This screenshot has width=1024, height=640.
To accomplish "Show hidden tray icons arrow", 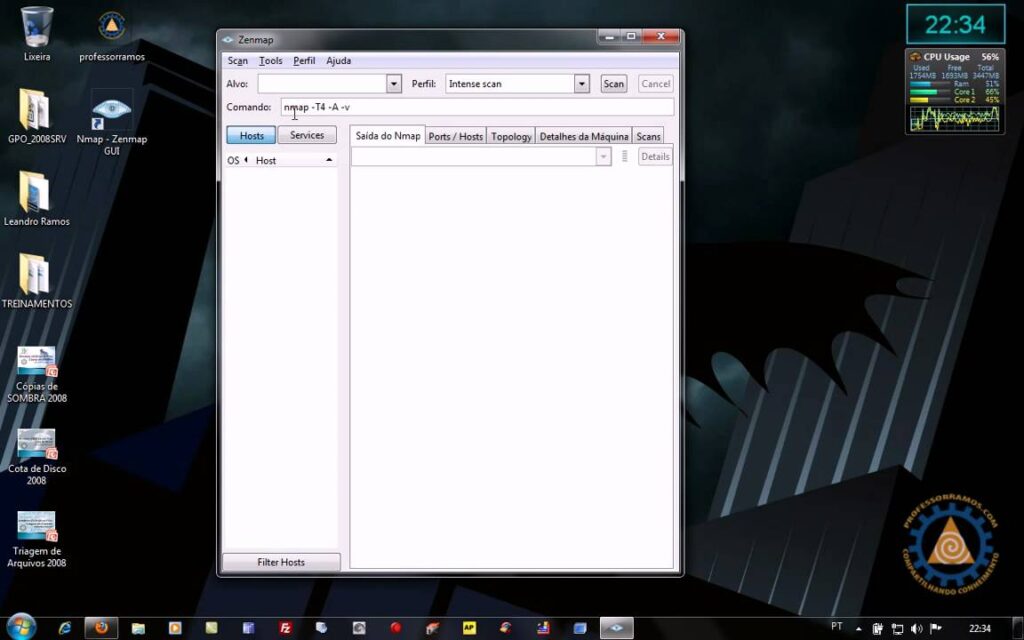I will [x=858, y=629].
